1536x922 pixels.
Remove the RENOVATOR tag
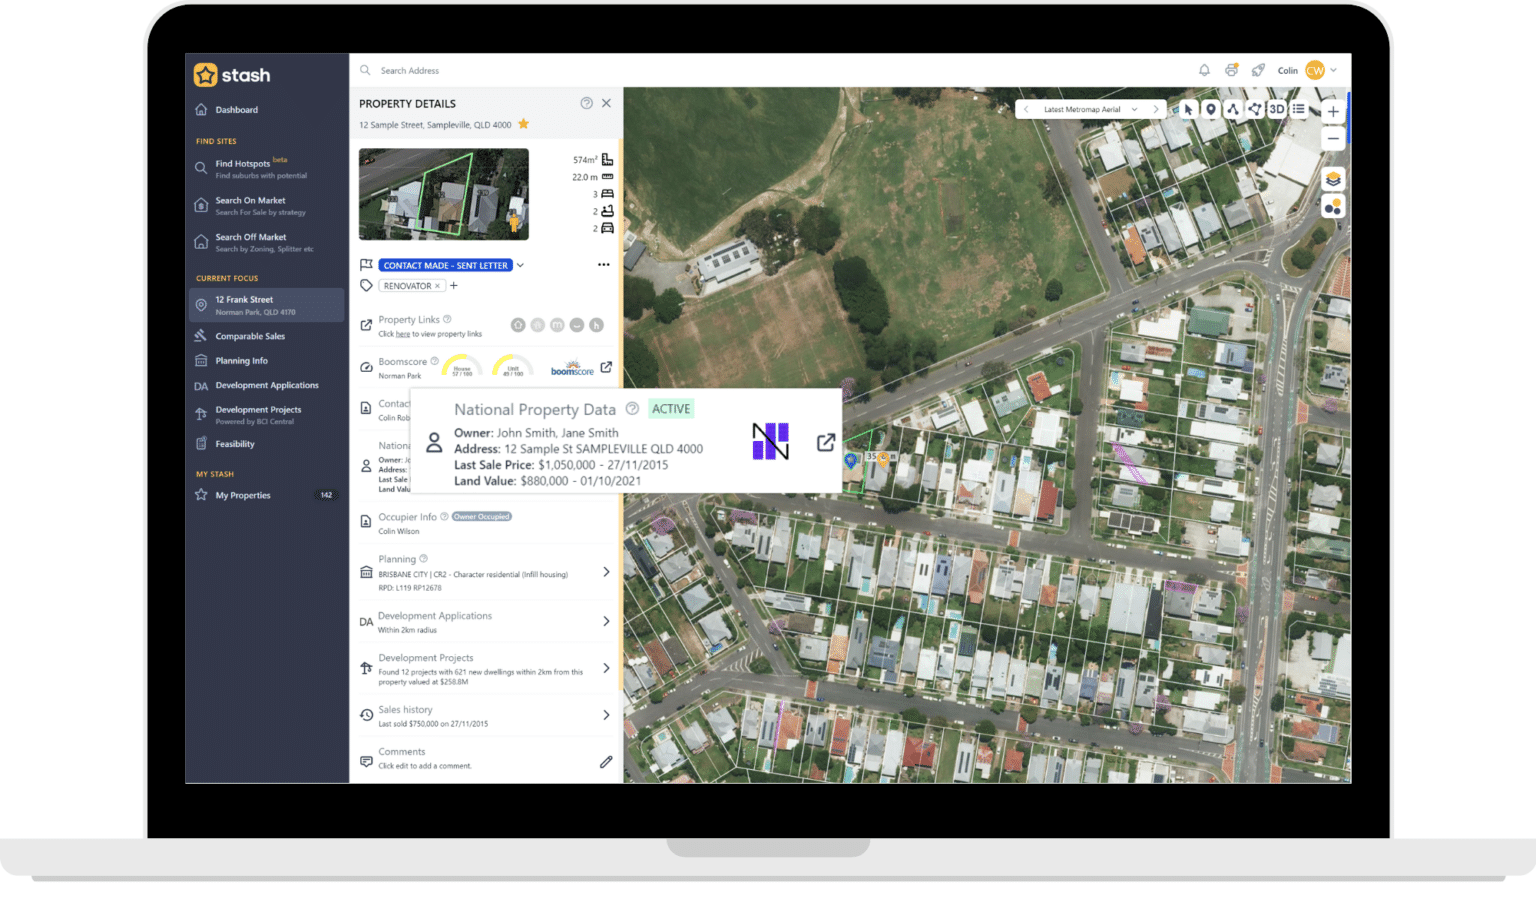tap(437, 286)
